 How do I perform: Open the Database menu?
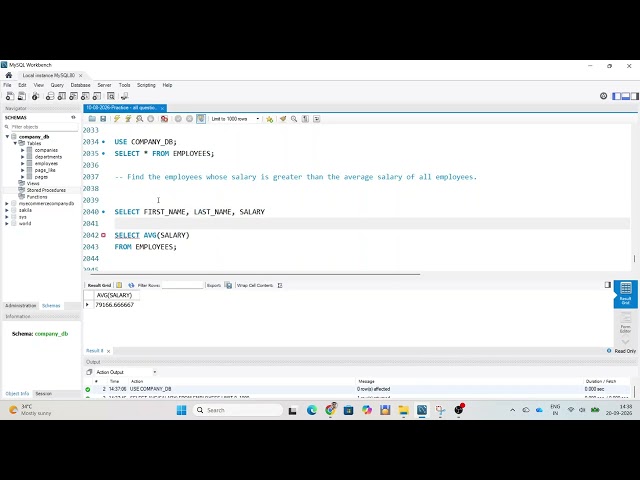pyautogui.click(x=80, y=85)
